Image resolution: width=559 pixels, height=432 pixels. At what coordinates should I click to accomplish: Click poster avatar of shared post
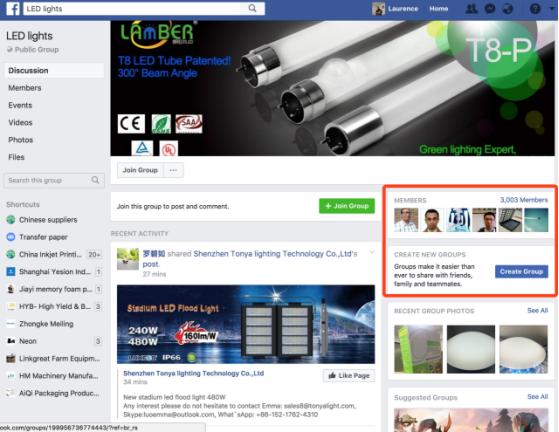[x=128, y=259]
